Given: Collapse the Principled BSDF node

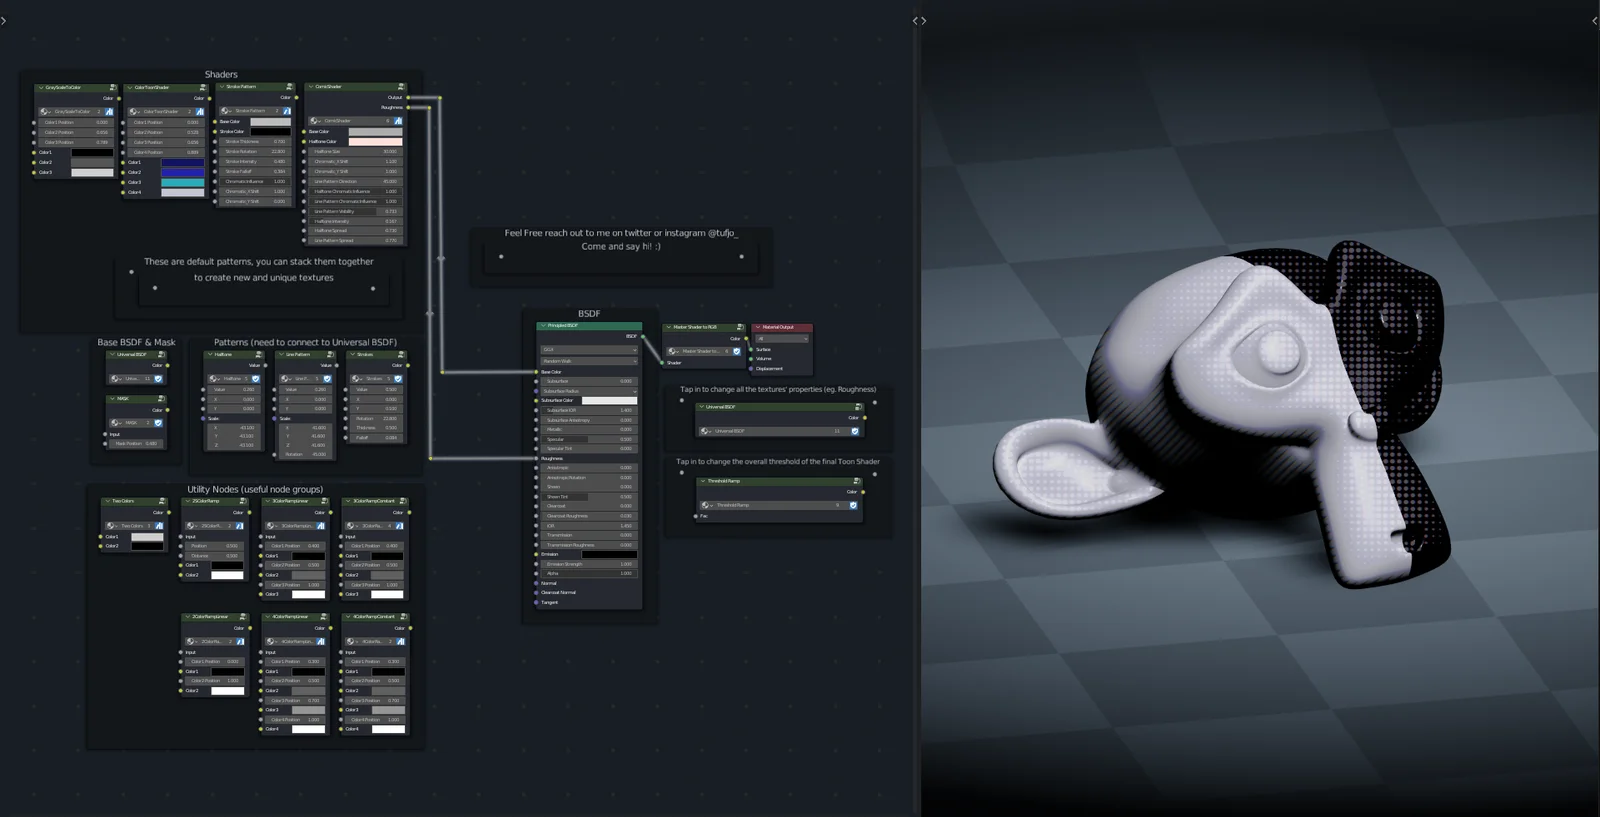Looking at the screenshot, I should click(x=543, y=325).
